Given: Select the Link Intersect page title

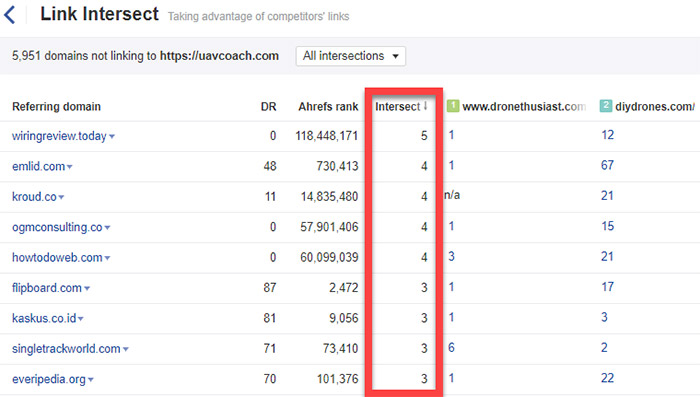Looking at the screenshot, I should pos(100,14).
